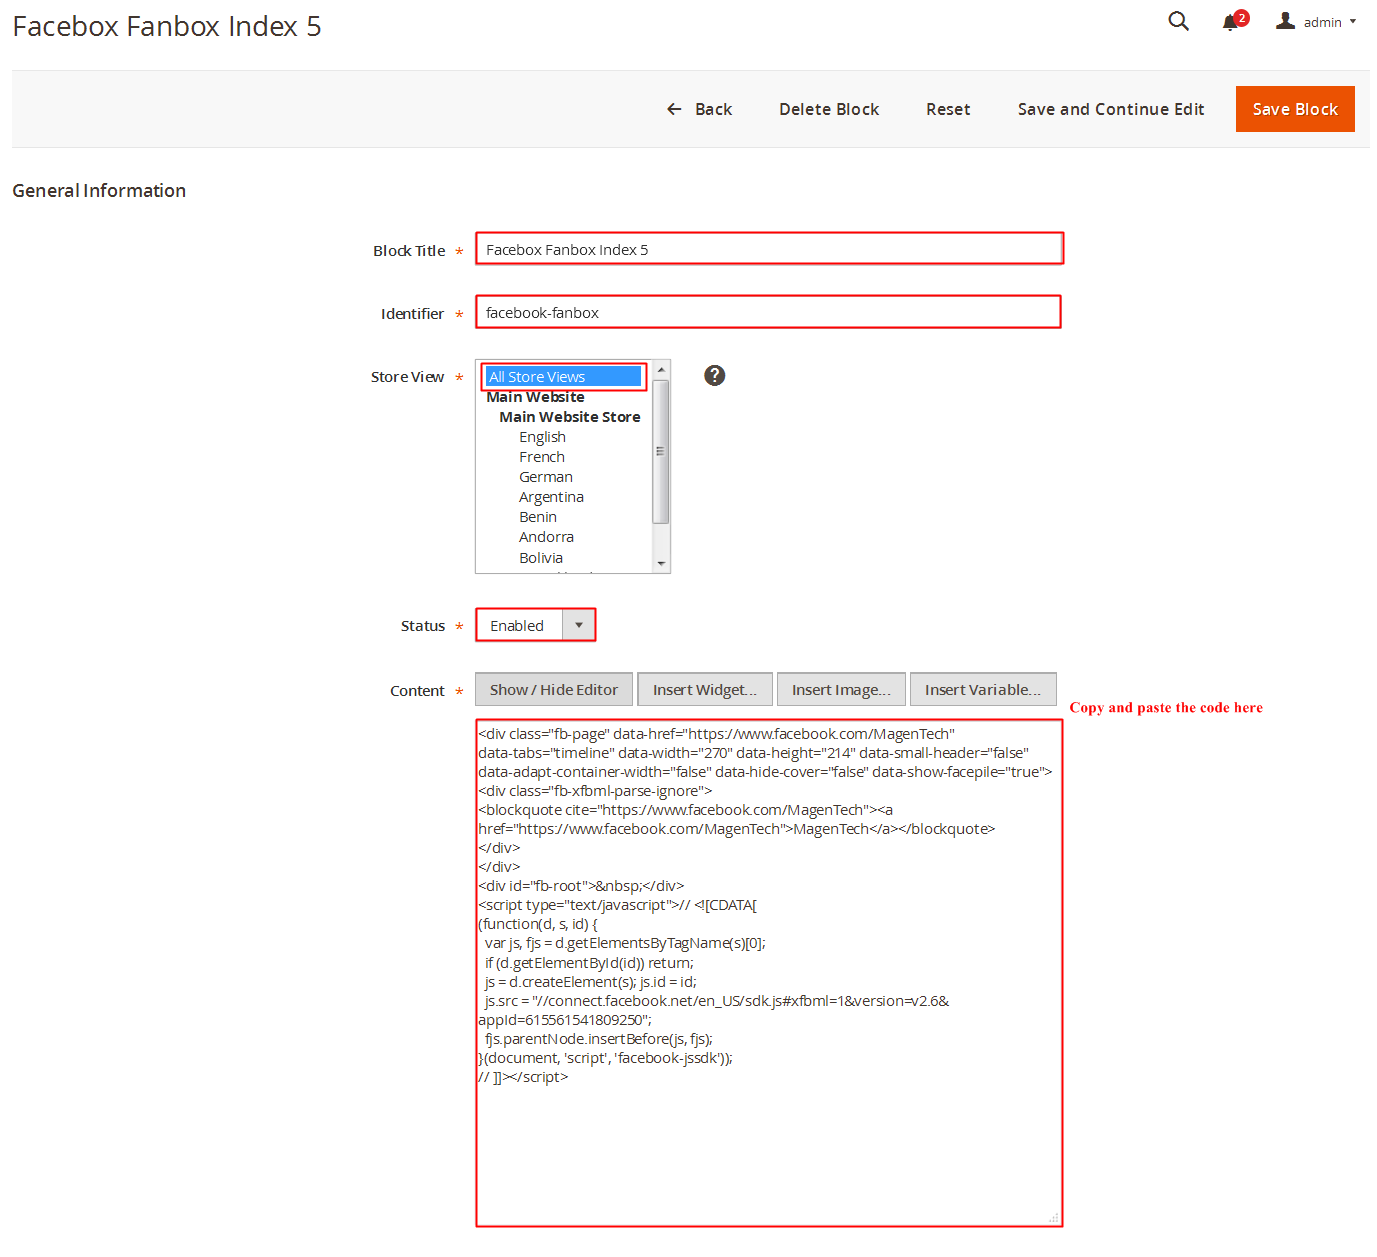
Task: Click Save and Continue Edit
Action: tap(1111, 109)
